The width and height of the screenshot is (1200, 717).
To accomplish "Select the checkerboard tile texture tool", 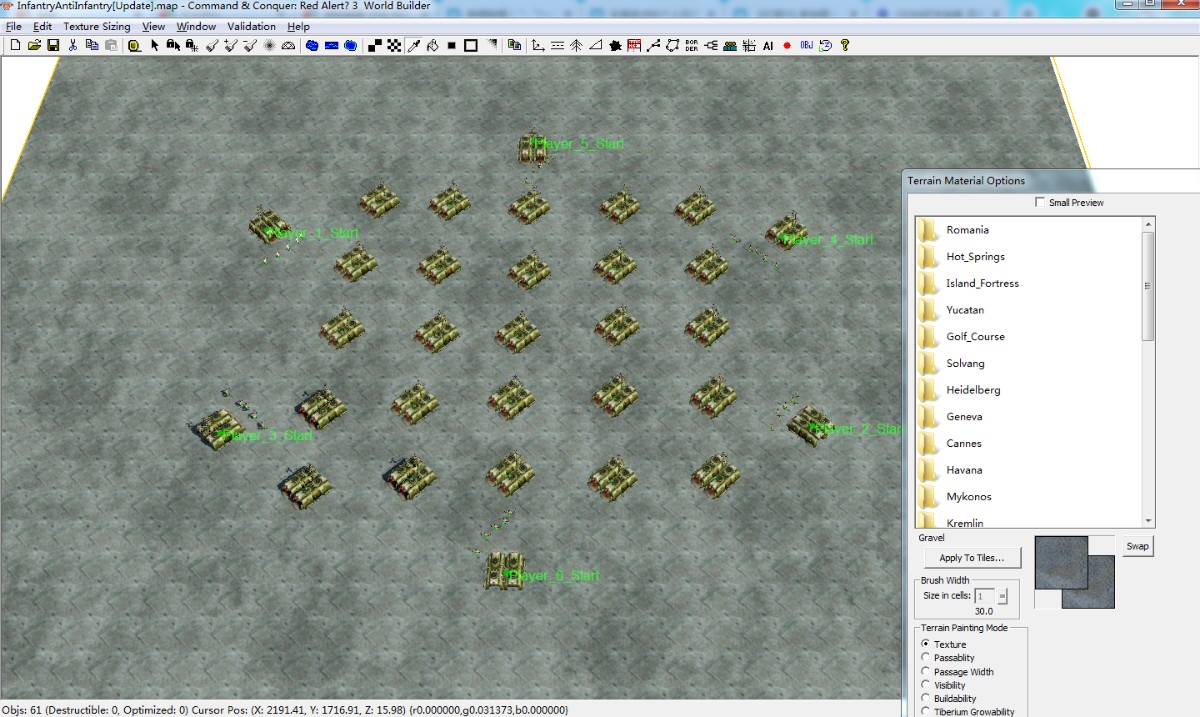I will pyautogui.click(x=394, y=45).
